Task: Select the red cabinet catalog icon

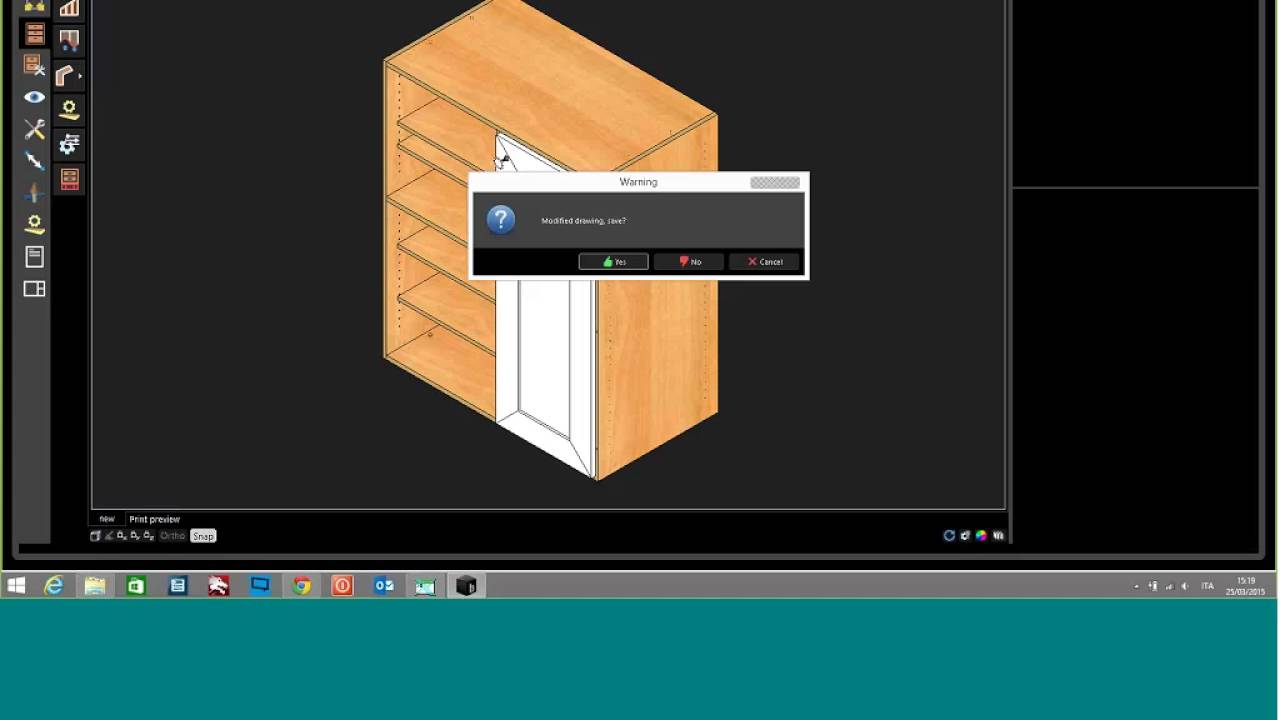Action: click(69, 179)
